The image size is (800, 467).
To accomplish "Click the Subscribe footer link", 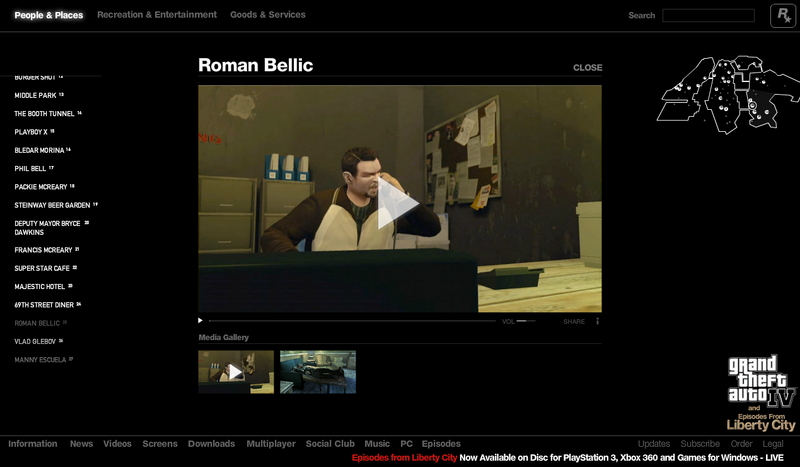I will pos(700,444).
